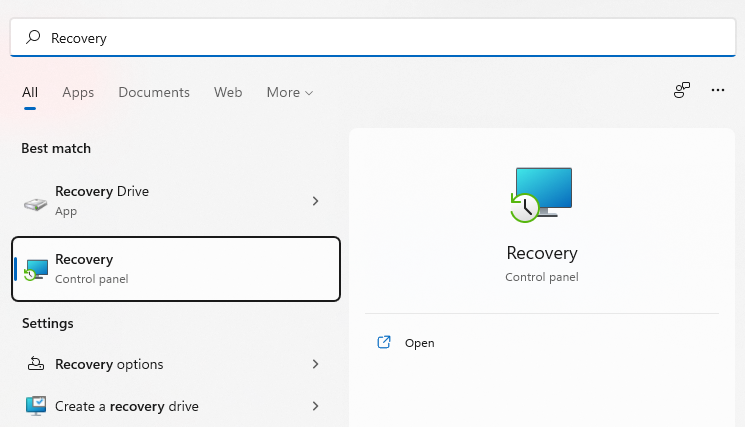Click the Open text in the preview pane

pyautogui.click(x=419, y=343)
